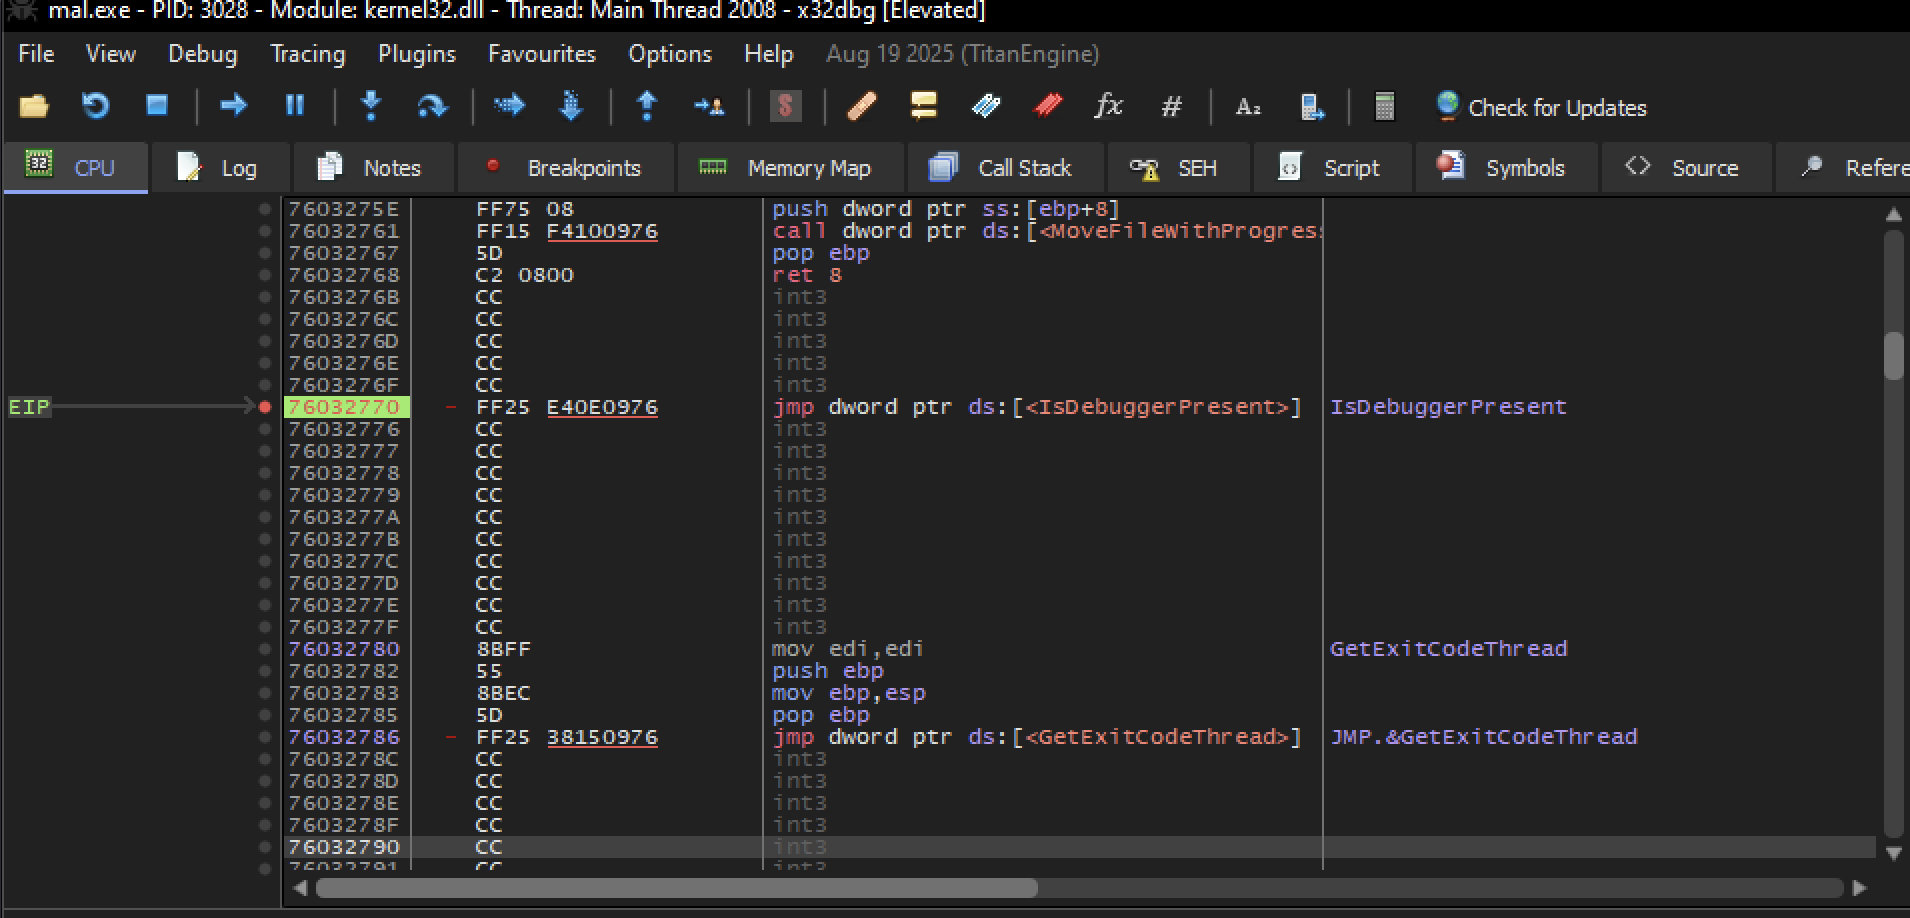Run the program with the right arrow icon
This screenshot has height=918, width=1910.
pyautogui.click(x=233, y=105)
